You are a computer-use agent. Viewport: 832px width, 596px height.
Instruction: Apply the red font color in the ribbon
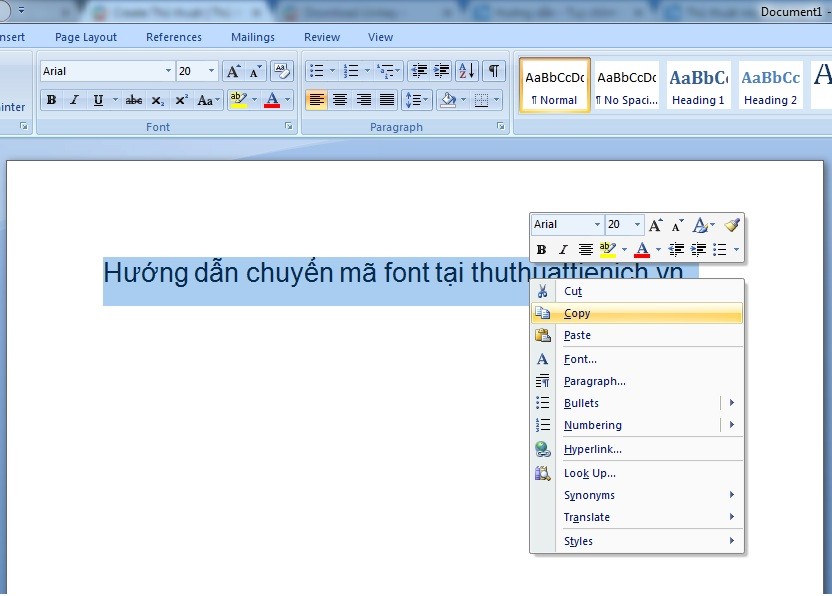[271, 100]
